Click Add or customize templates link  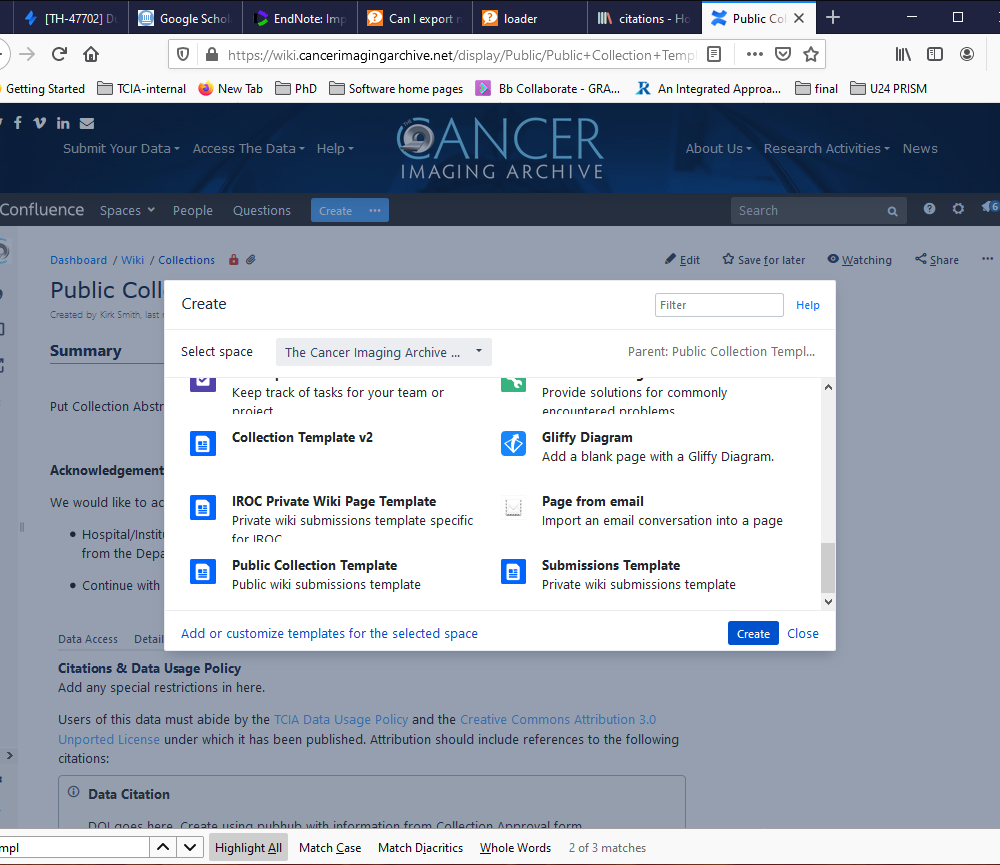[329, 633]
